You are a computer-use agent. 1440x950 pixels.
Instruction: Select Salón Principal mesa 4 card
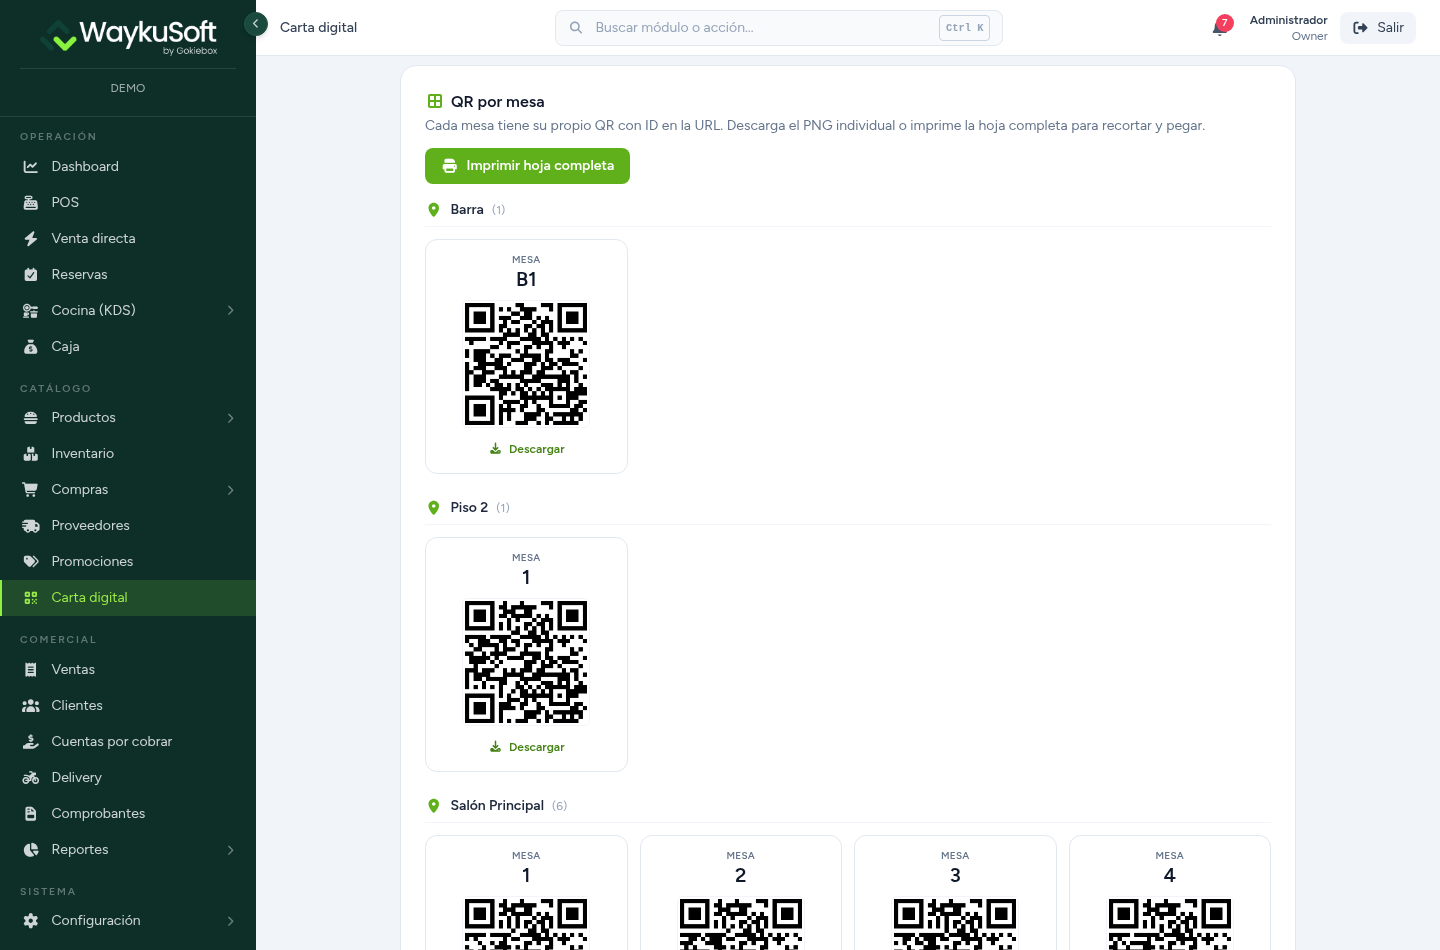click(1170, 892)
